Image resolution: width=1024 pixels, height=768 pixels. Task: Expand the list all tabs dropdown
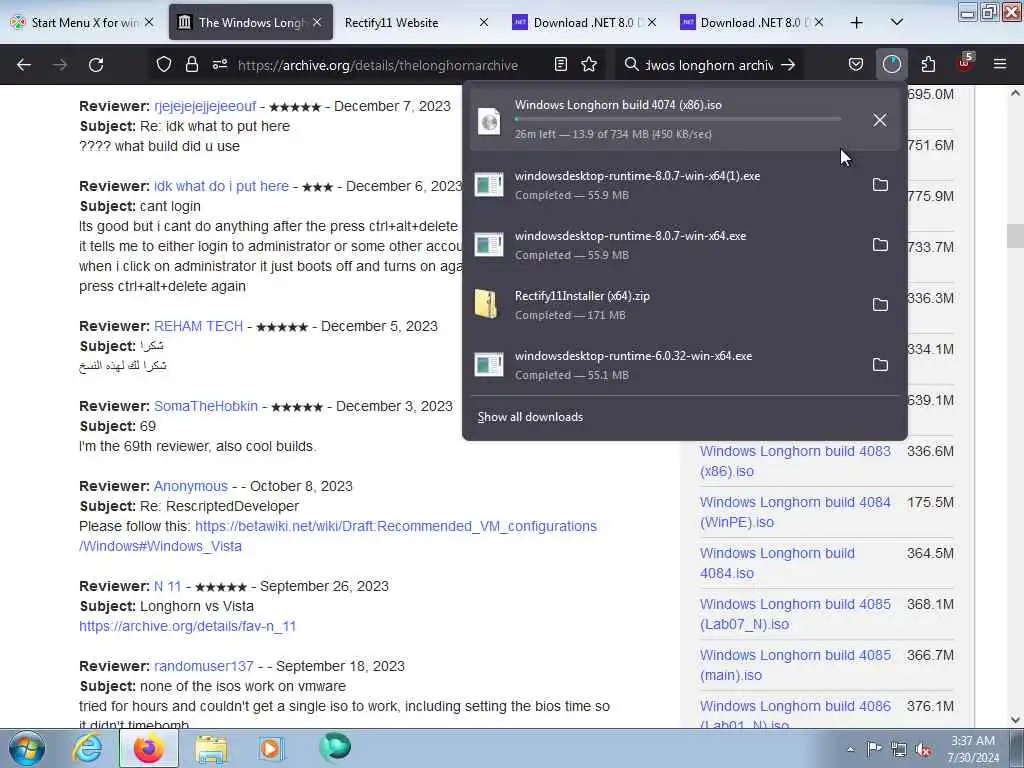pyautogui.click(x=897, y=22)
